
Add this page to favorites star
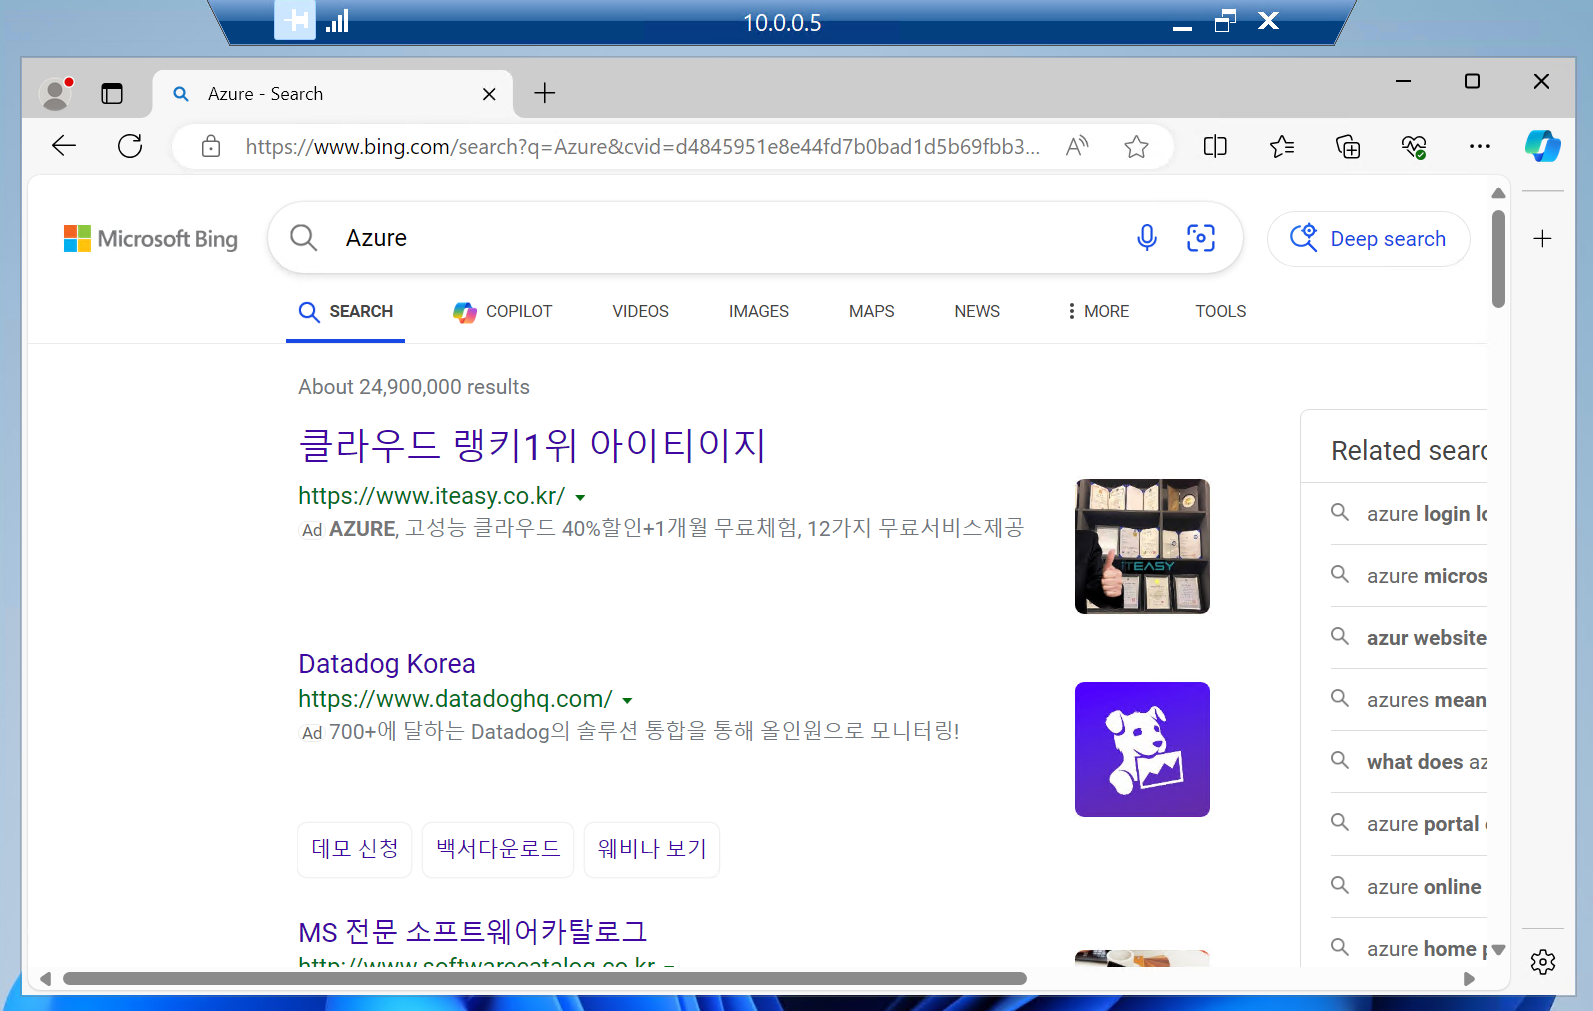pyautogui.click(x=1136, y=147)
